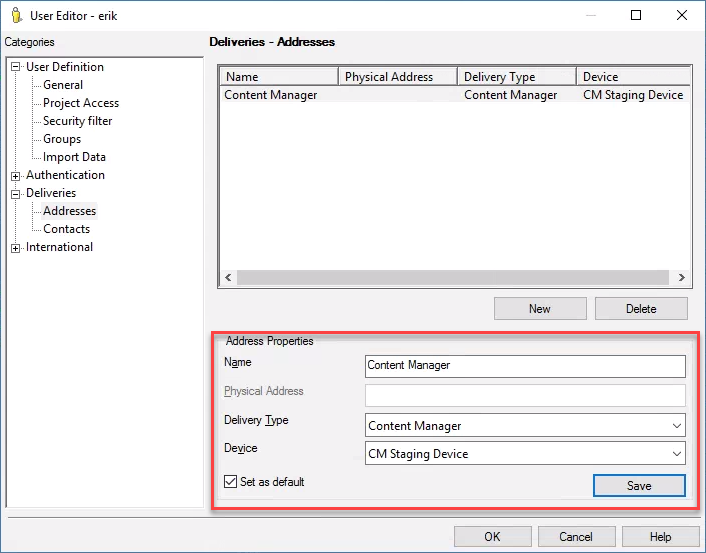
Task: Sort by the Name column header
Action: [279, 77]
